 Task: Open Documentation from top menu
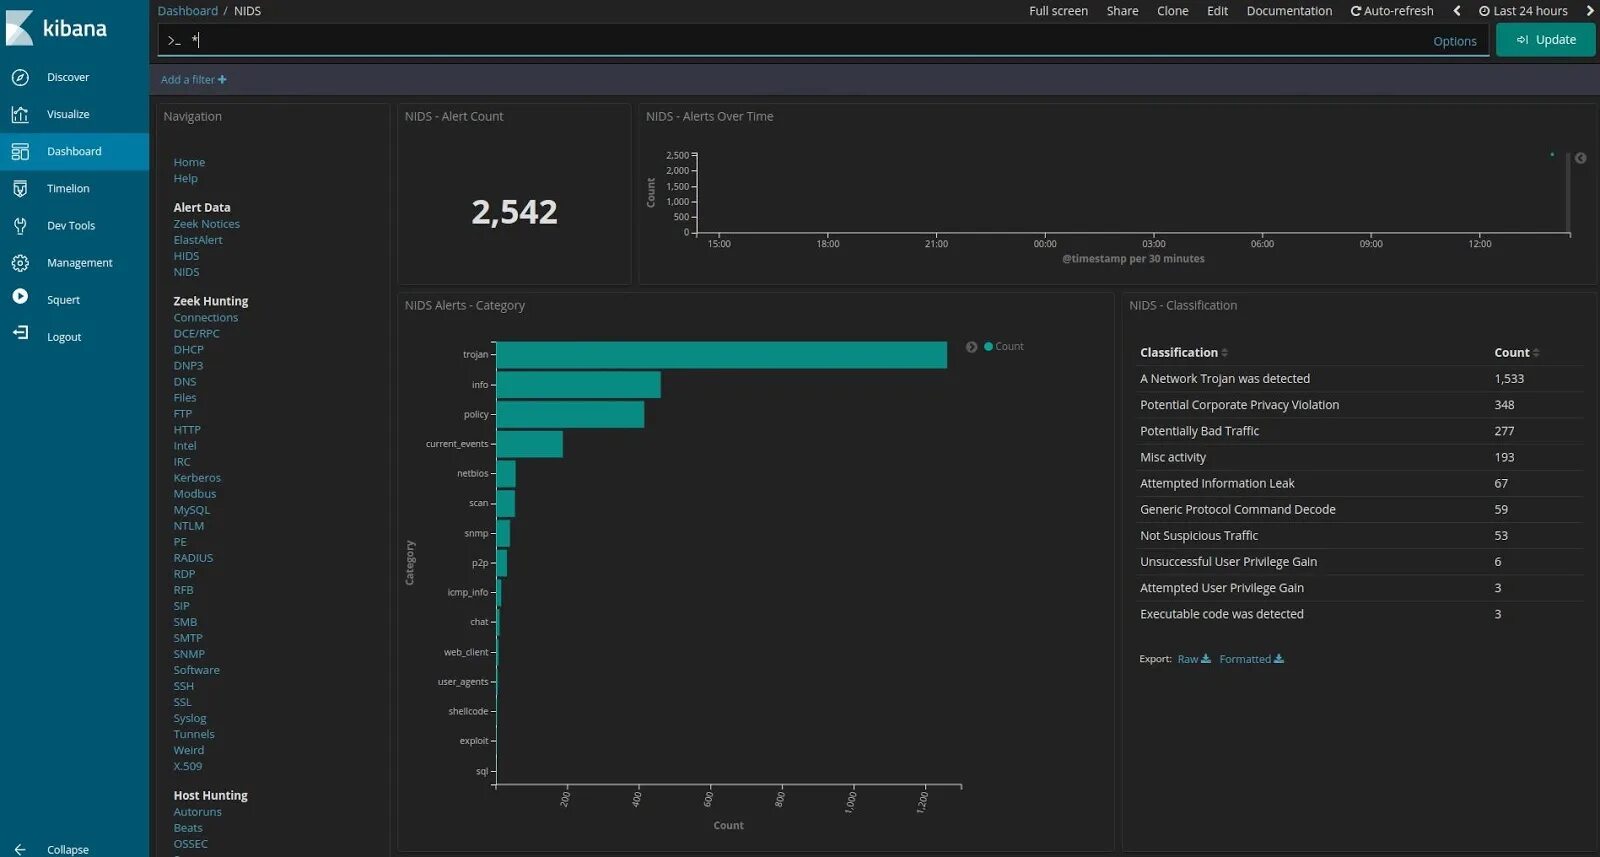[x=1289, y=11]
